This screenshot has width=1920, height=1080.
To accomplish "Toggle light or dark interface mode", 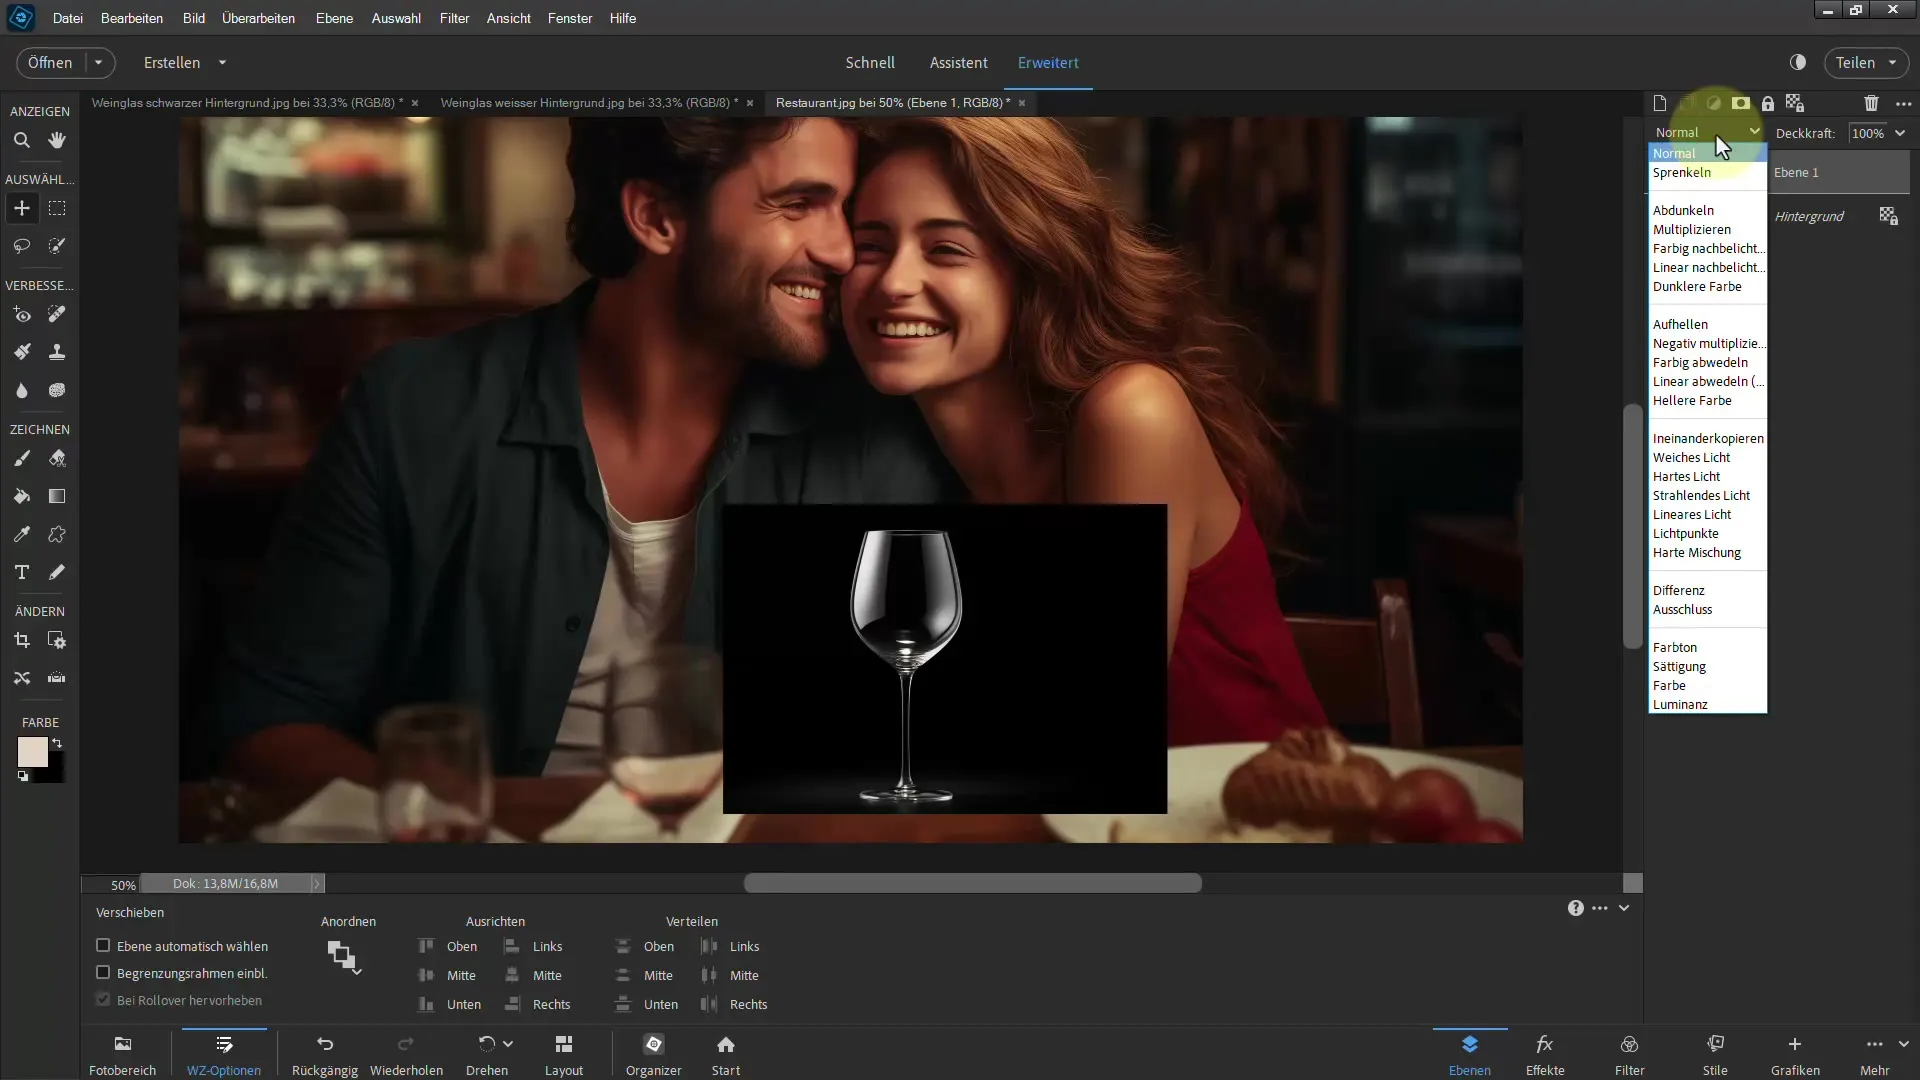I will coord(1798,62).
